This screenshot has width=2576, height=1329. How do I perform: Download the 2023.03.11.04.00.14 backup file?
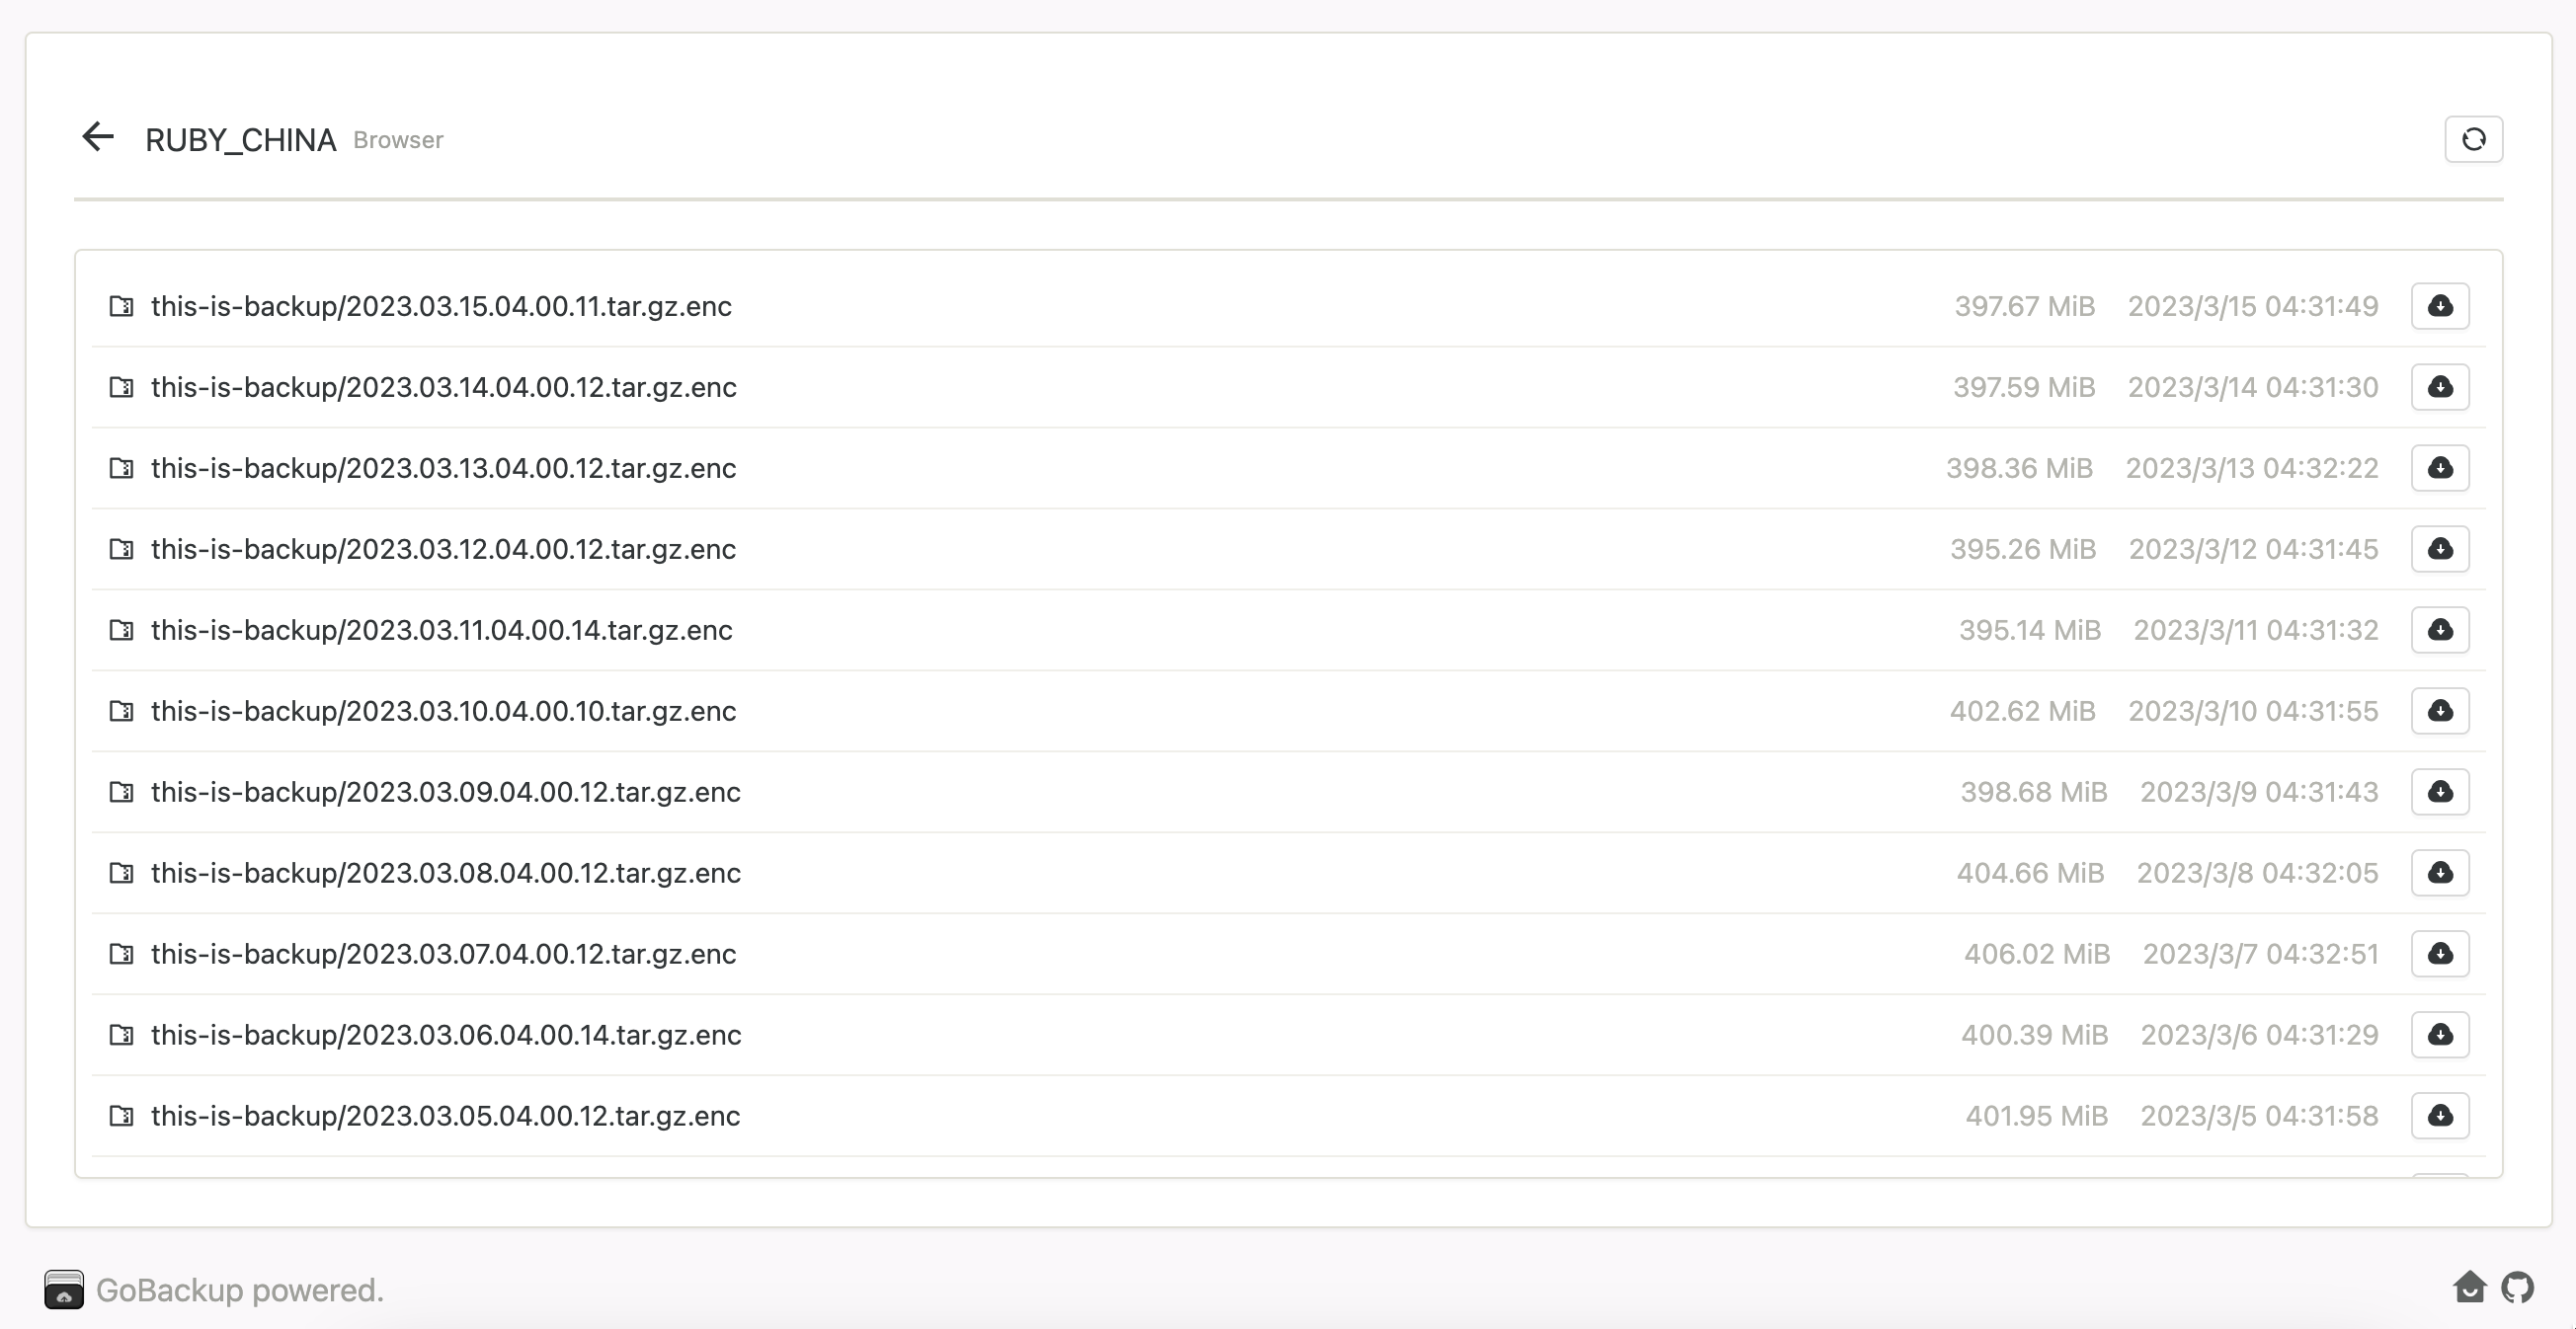tap(2440, 630)
